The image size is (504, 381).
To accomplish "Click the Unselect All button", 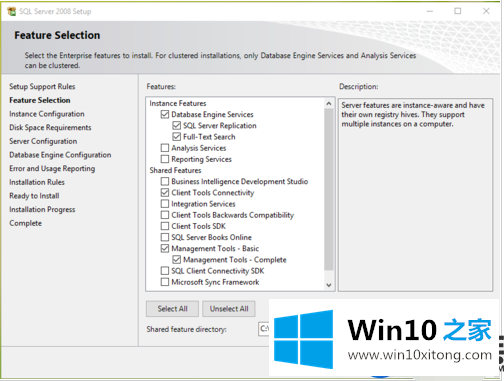I will click(229, 309).
